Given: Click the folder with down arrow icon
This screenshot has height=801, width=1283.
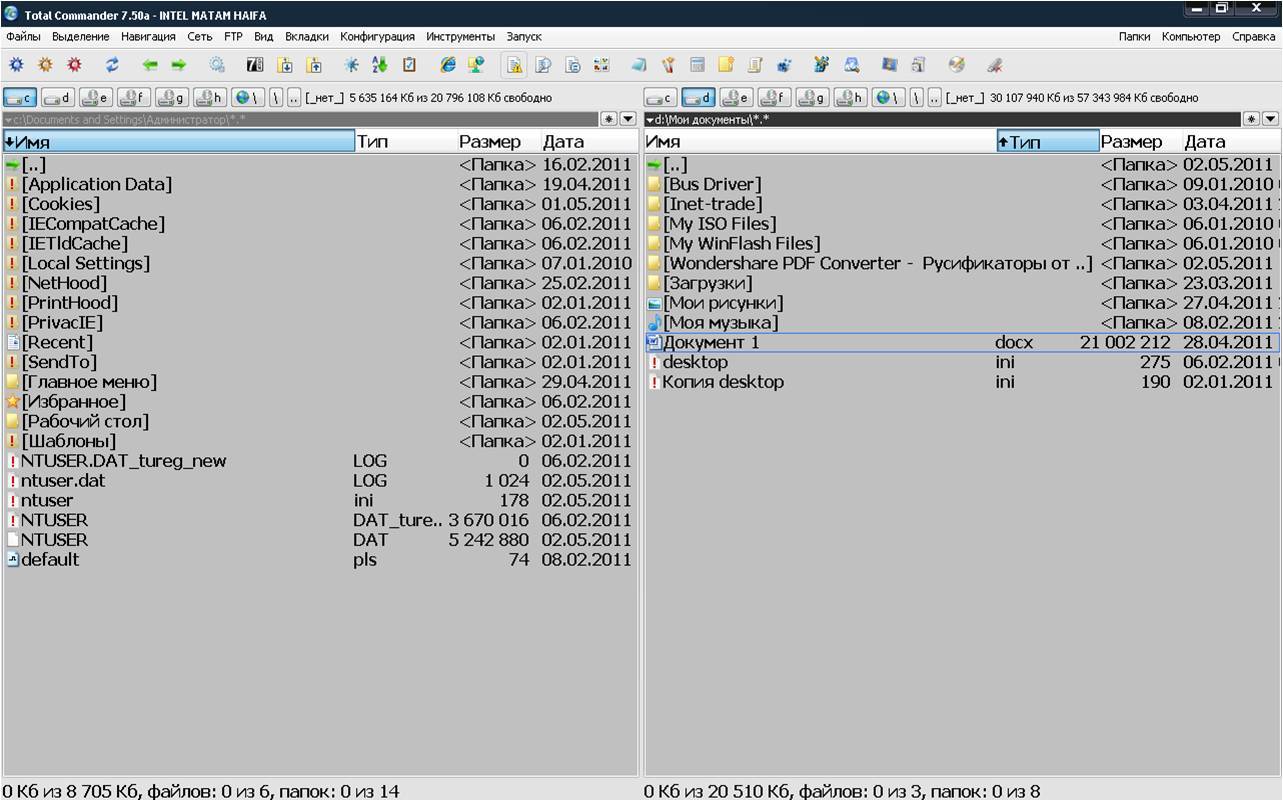Looking at the screenshot, I should tap(285, 65).
